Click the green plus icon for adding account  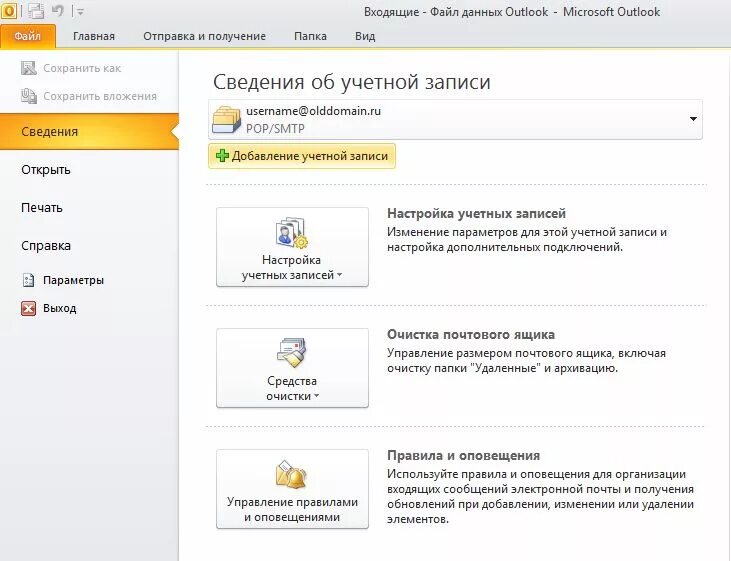[222, 156]
